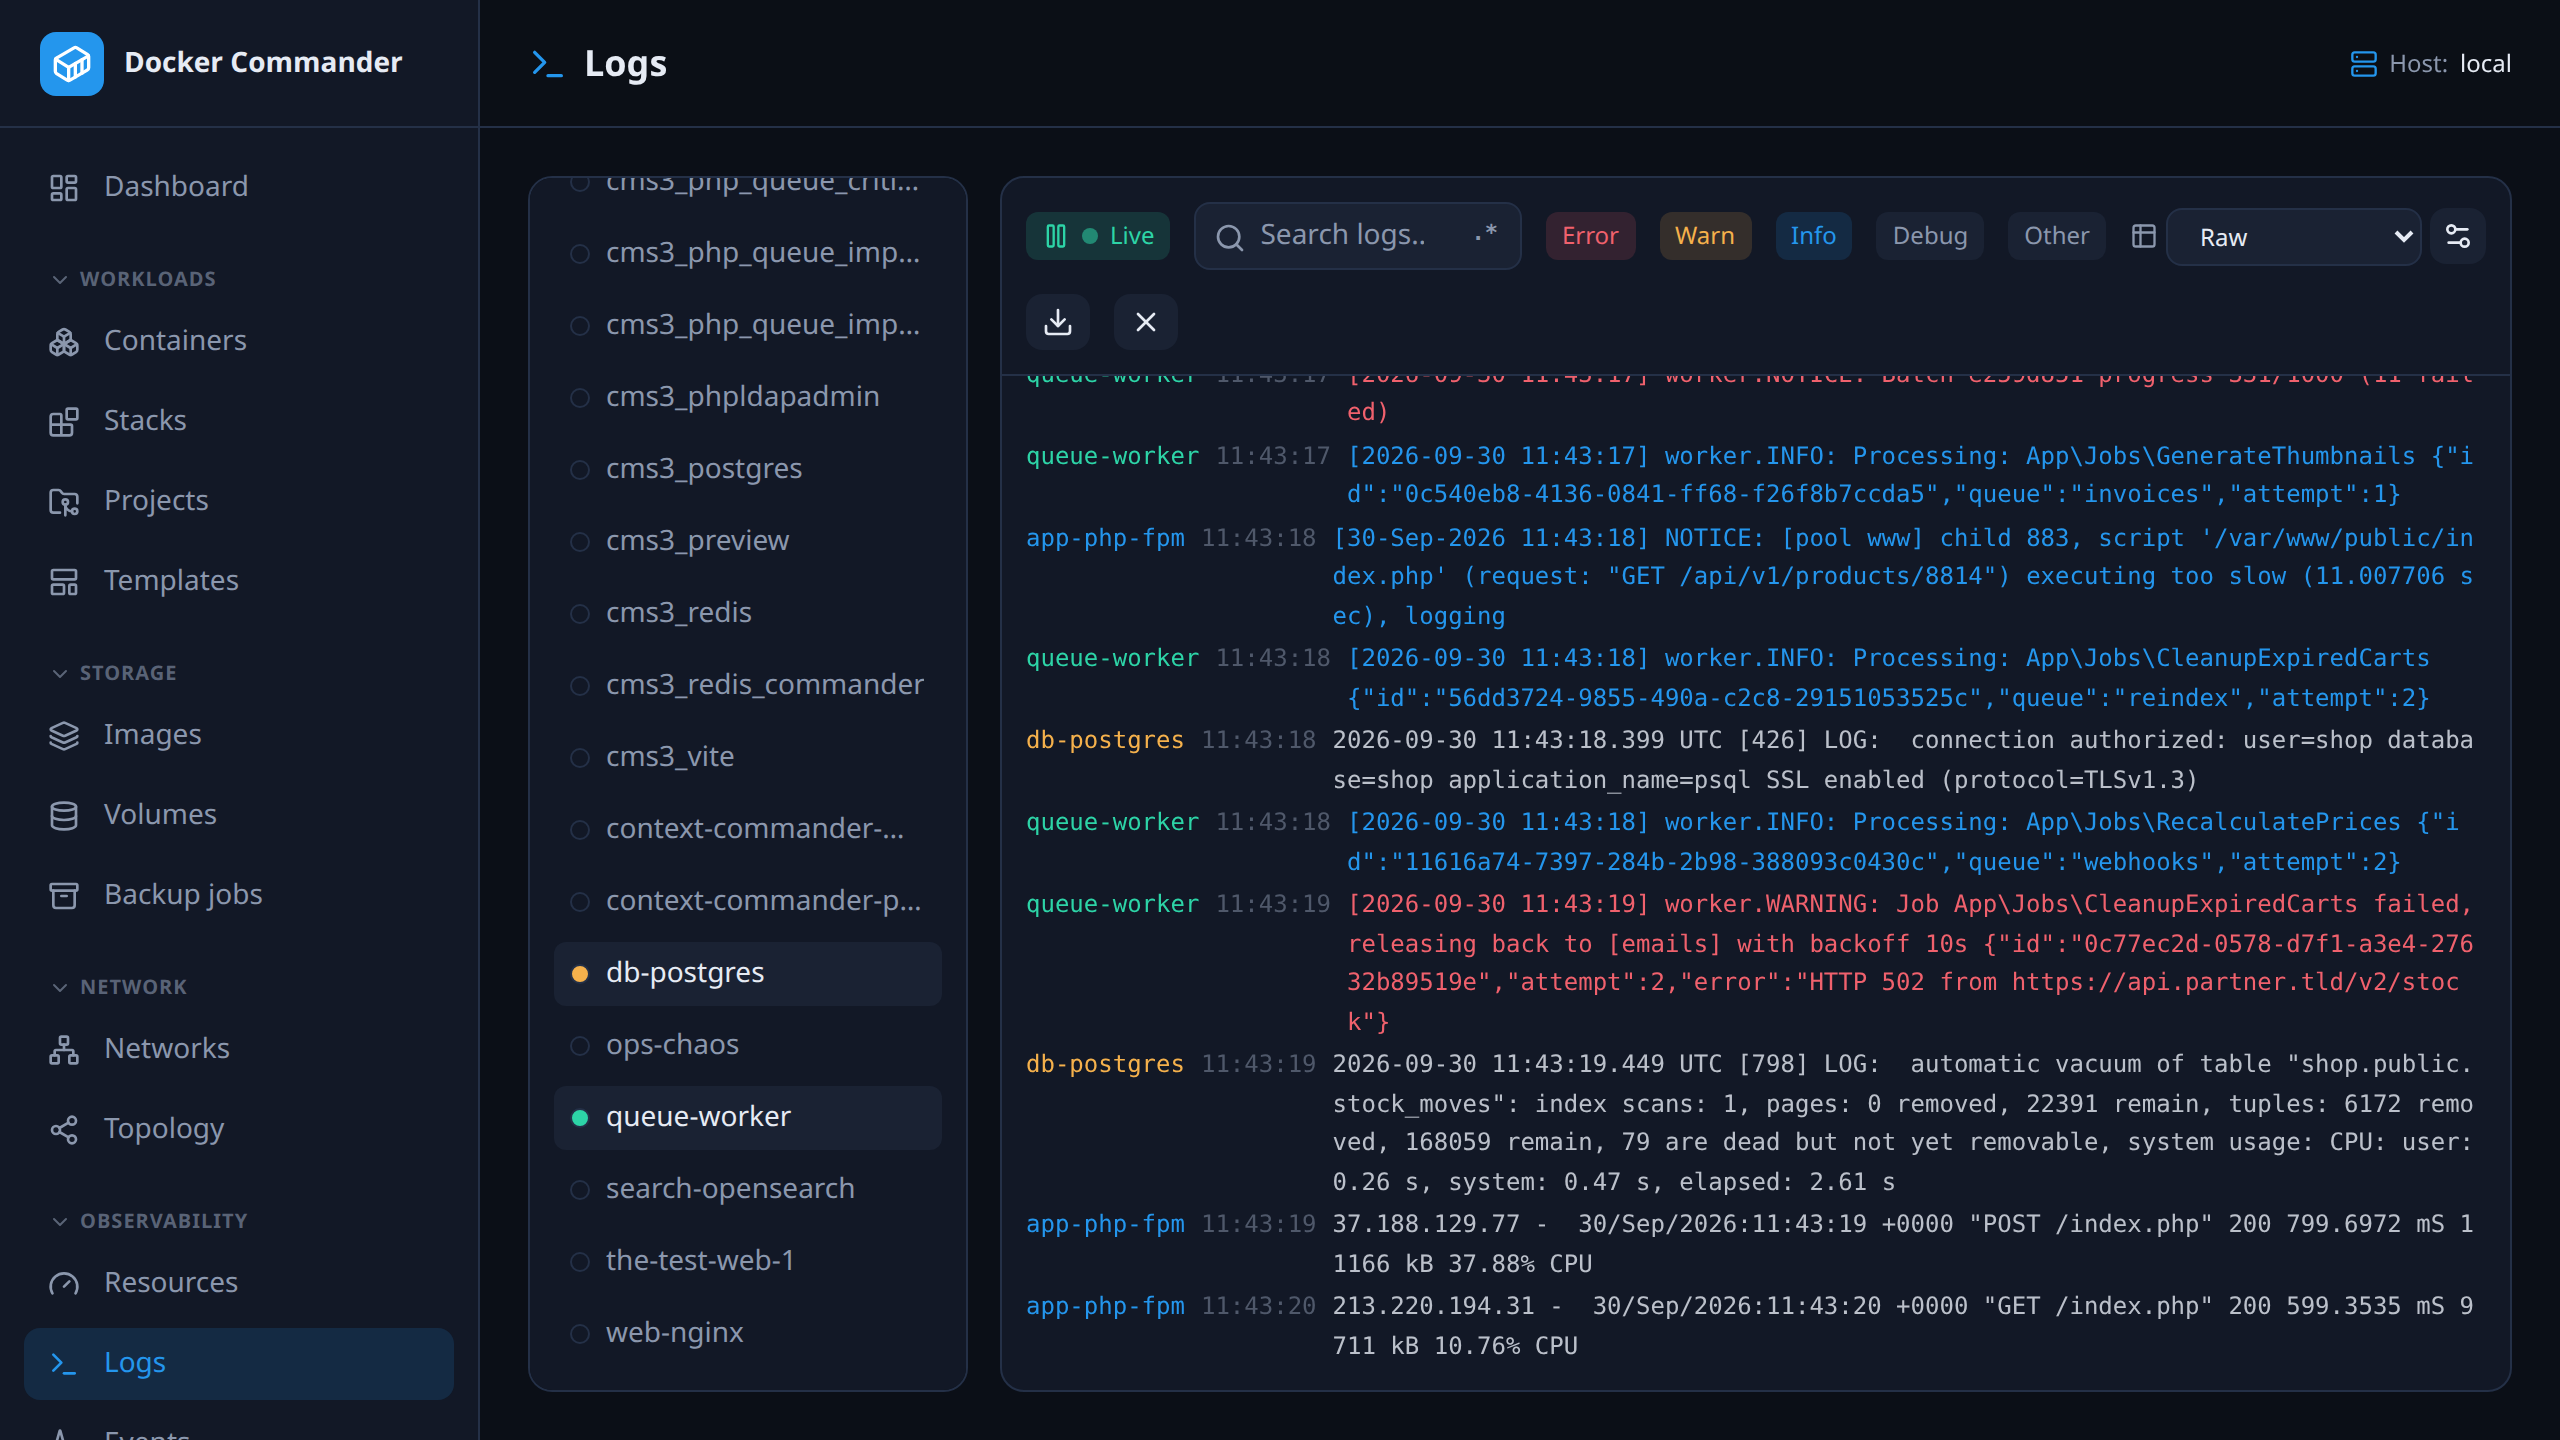Toggle the Error level filter
Image resolution: width=2560 pixels, height=1440 pixels.
click(1590, 236)
